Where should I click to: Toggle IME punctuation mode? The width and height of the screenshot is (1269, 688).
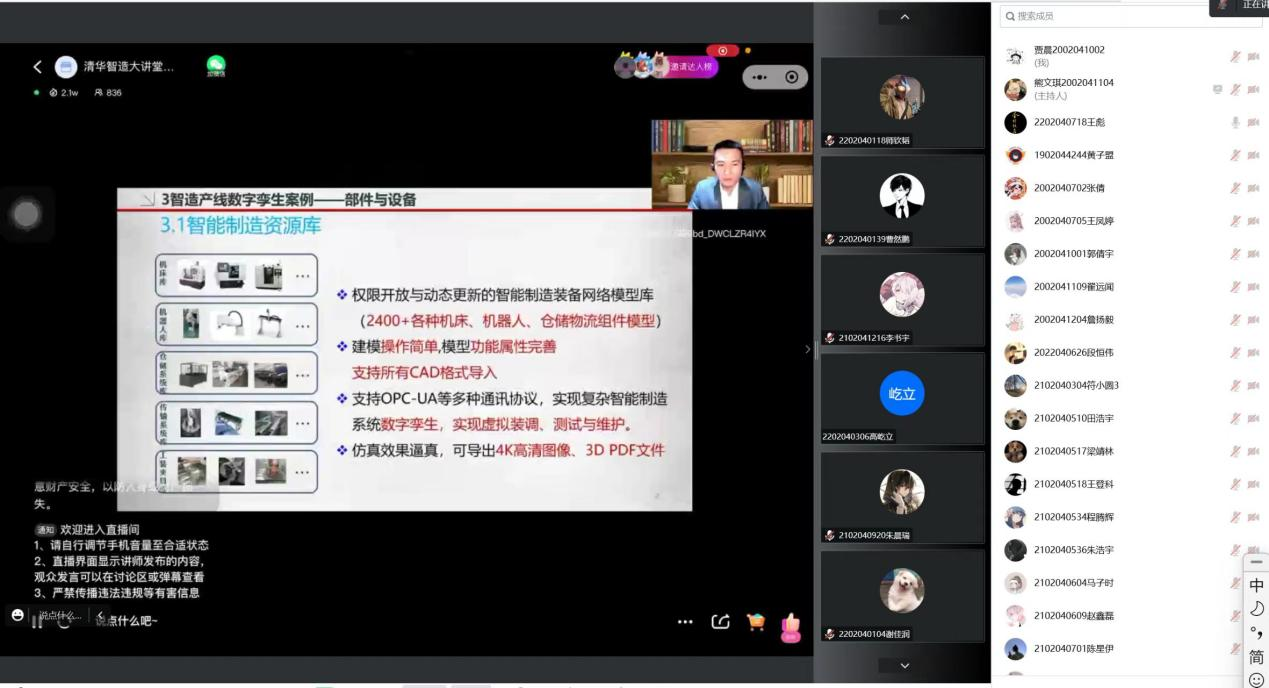pos(1257,633)
